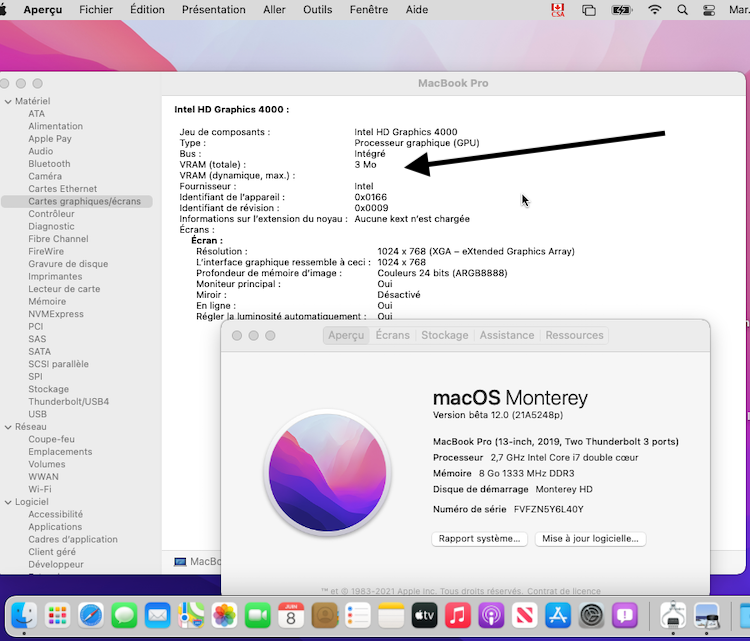Select Accessibilité under Logiciel
The image size is (750, 641).
[x=55, y=514]
